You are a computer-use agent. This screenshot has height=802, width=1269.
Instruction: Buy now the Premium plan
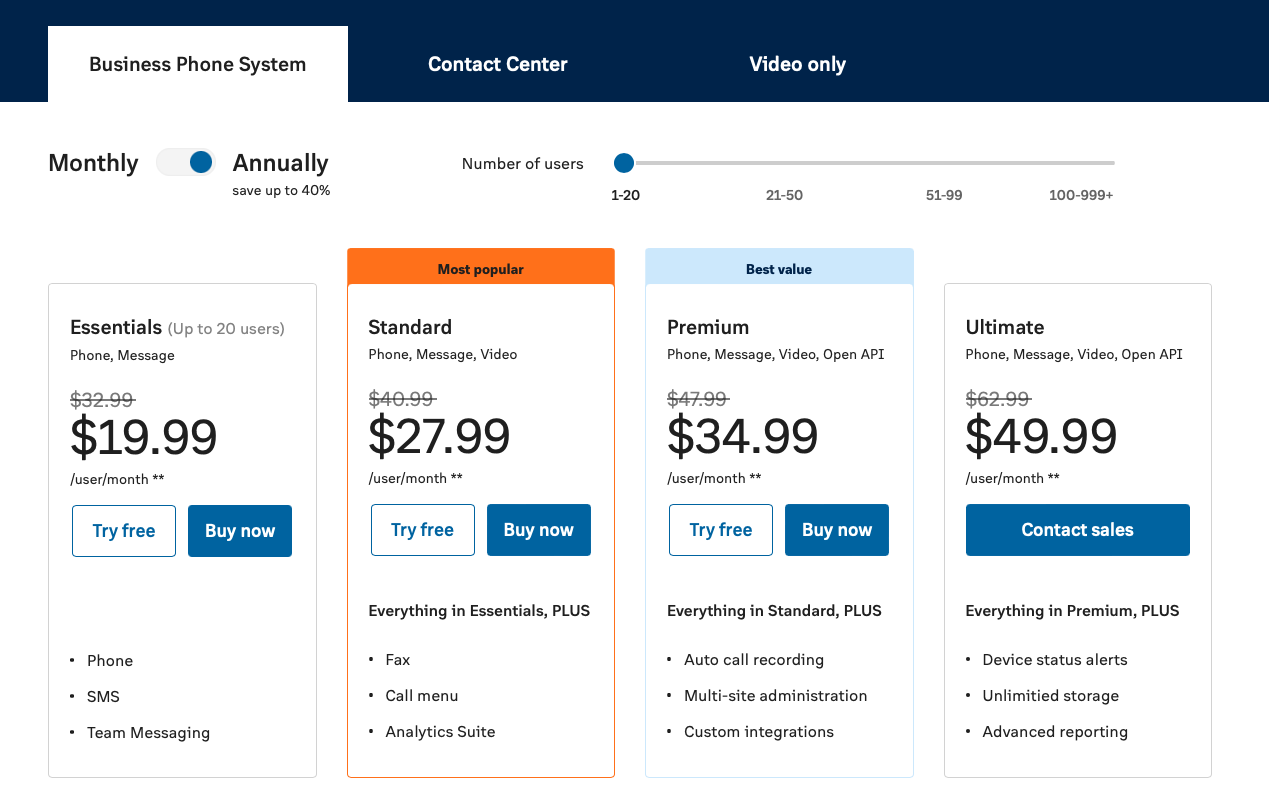click(836, 530)
